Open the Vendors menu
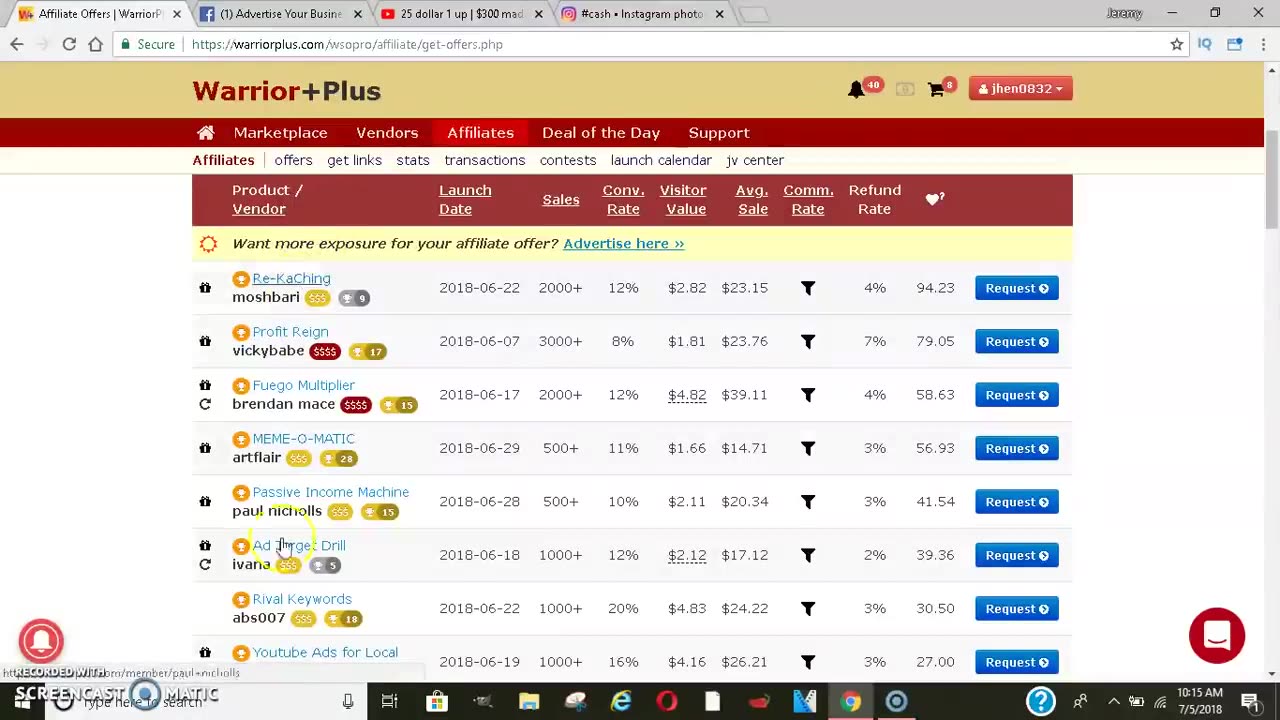Image resolution: width=1280 pixels, height=720 pixels. (387, 133)
